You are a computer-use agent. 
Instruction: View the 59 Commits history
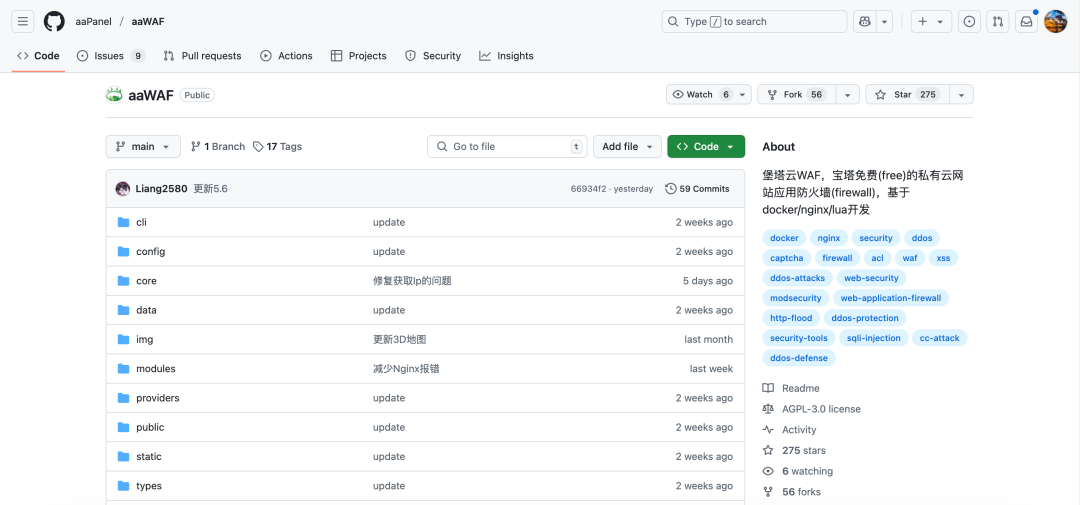pos(697,189)
